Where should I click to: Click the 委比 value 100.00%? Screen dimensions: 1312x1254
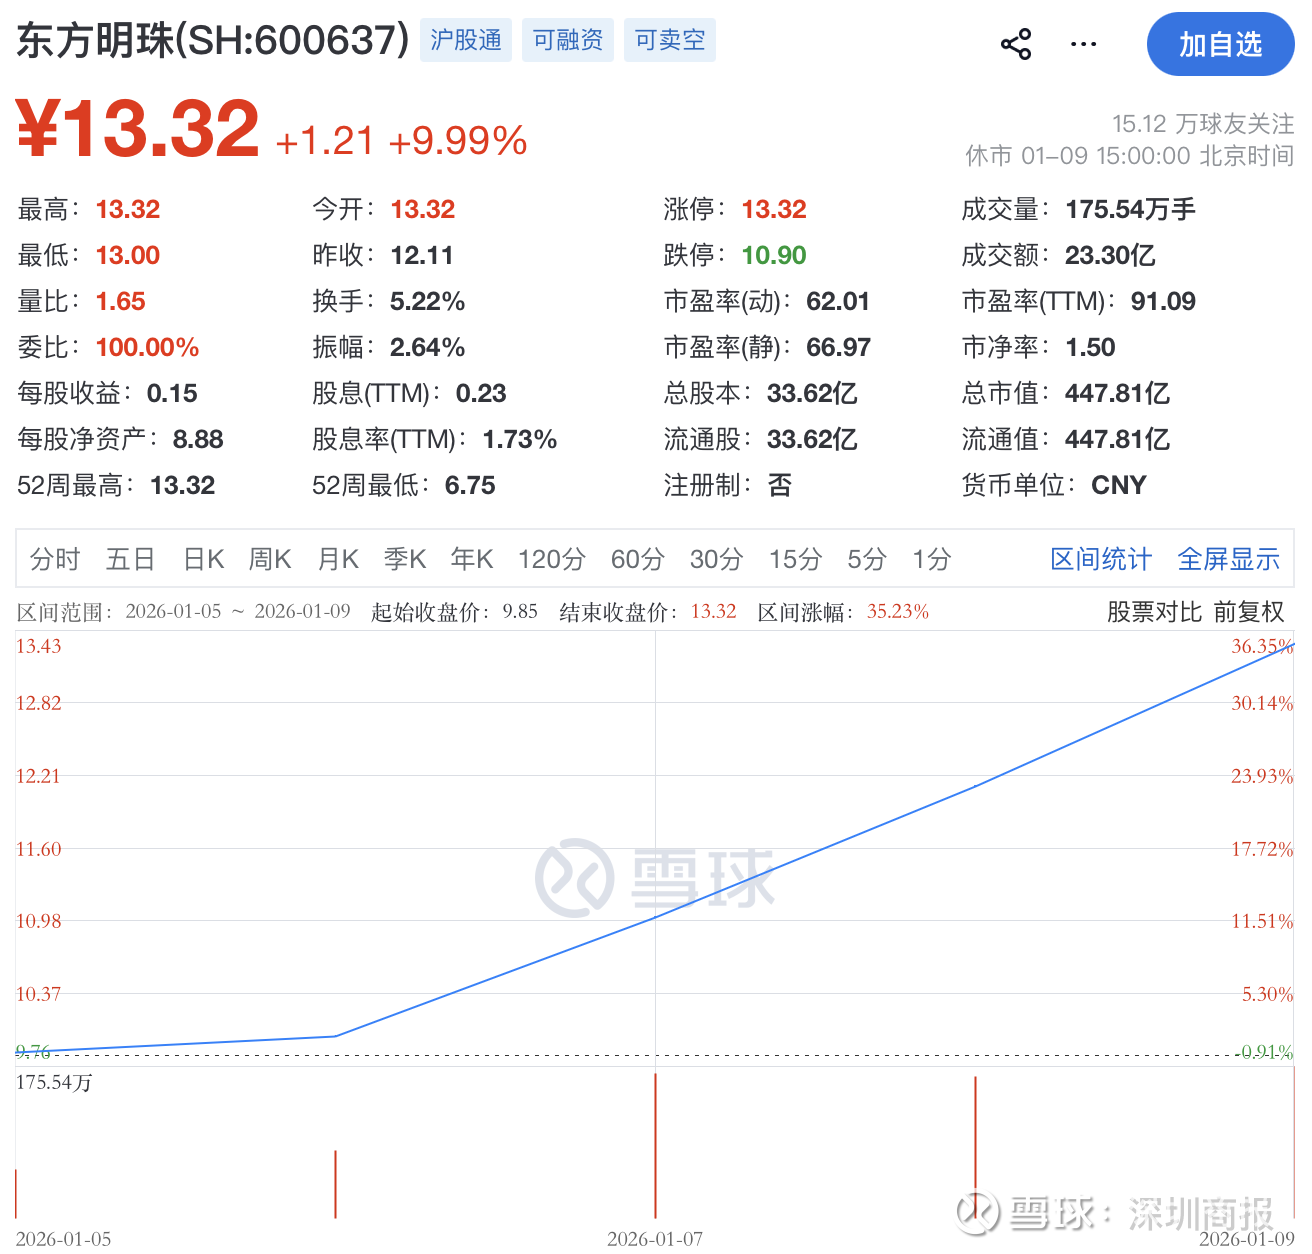148,347
